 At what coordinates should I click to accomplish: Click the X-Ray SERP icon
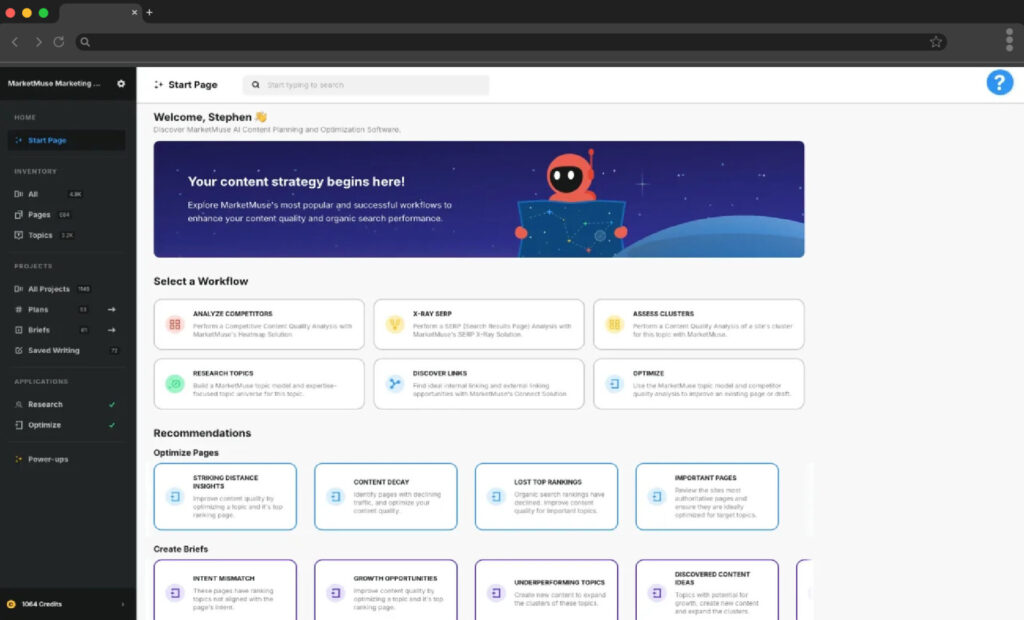394,324
